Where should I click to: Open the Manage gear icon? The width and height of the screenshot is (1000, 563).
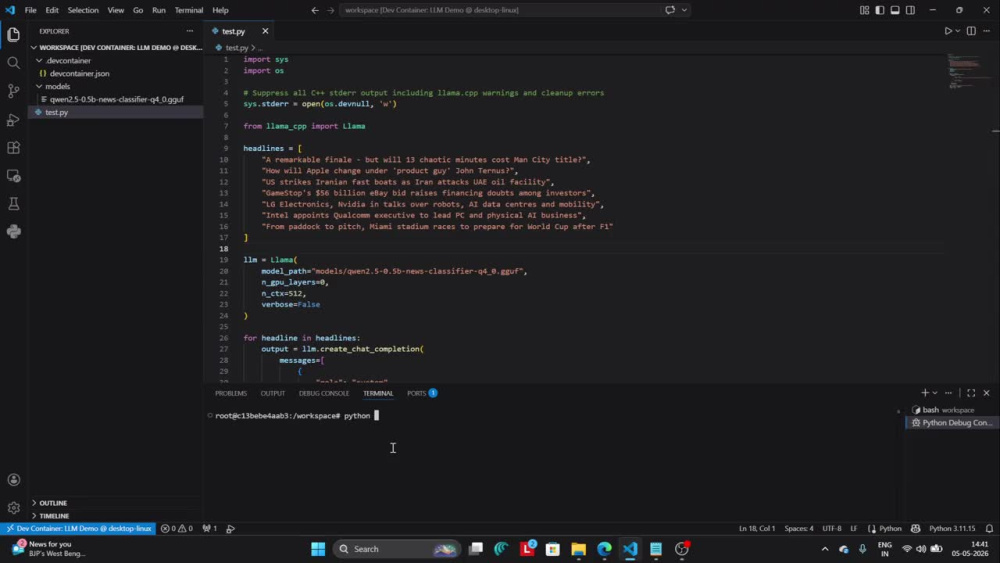tap(13, 508)
